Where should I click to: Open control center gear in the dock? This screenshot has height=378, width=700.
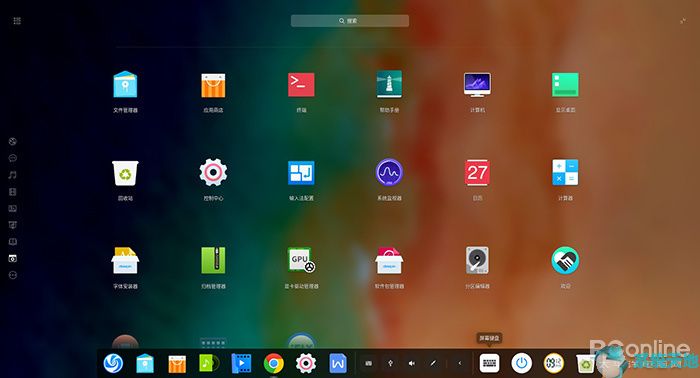306,363
